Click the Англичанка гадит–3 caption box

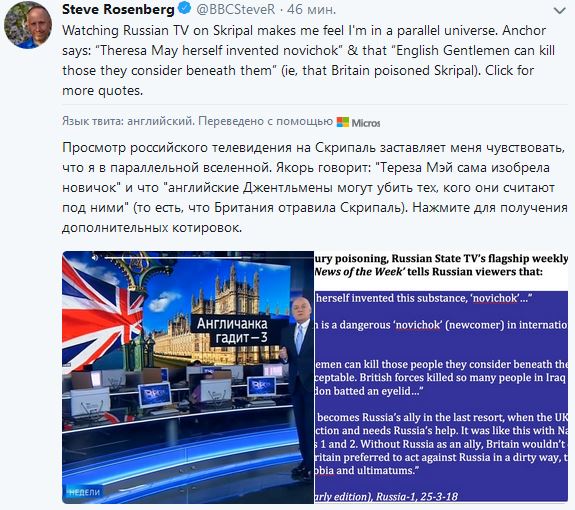(232, 330)
